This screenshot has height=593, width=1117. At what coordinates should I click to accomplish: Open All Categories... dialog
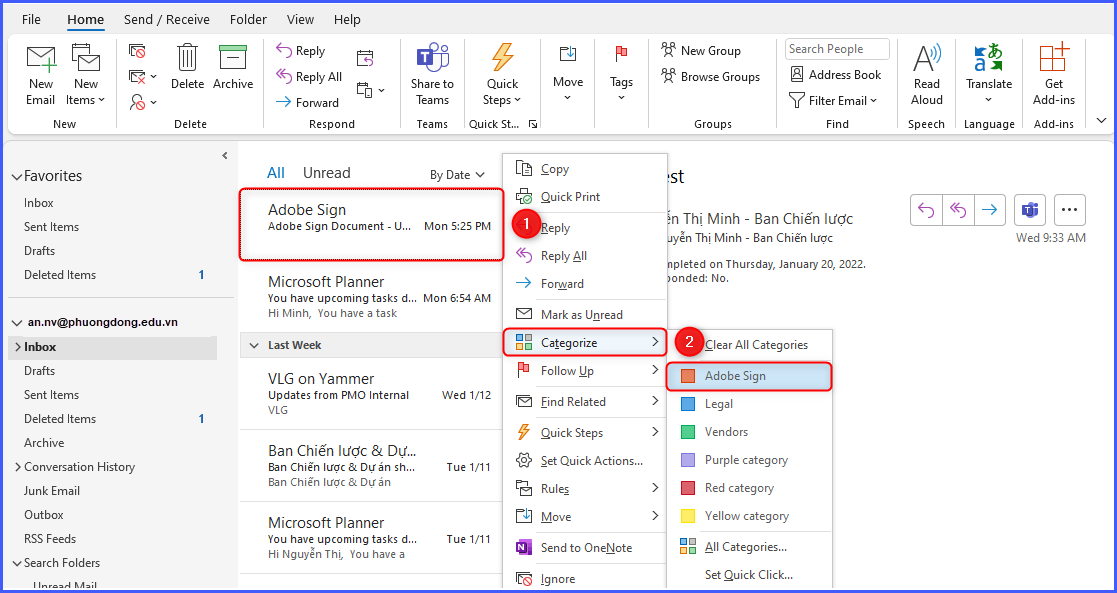click(x=749, y=547)
